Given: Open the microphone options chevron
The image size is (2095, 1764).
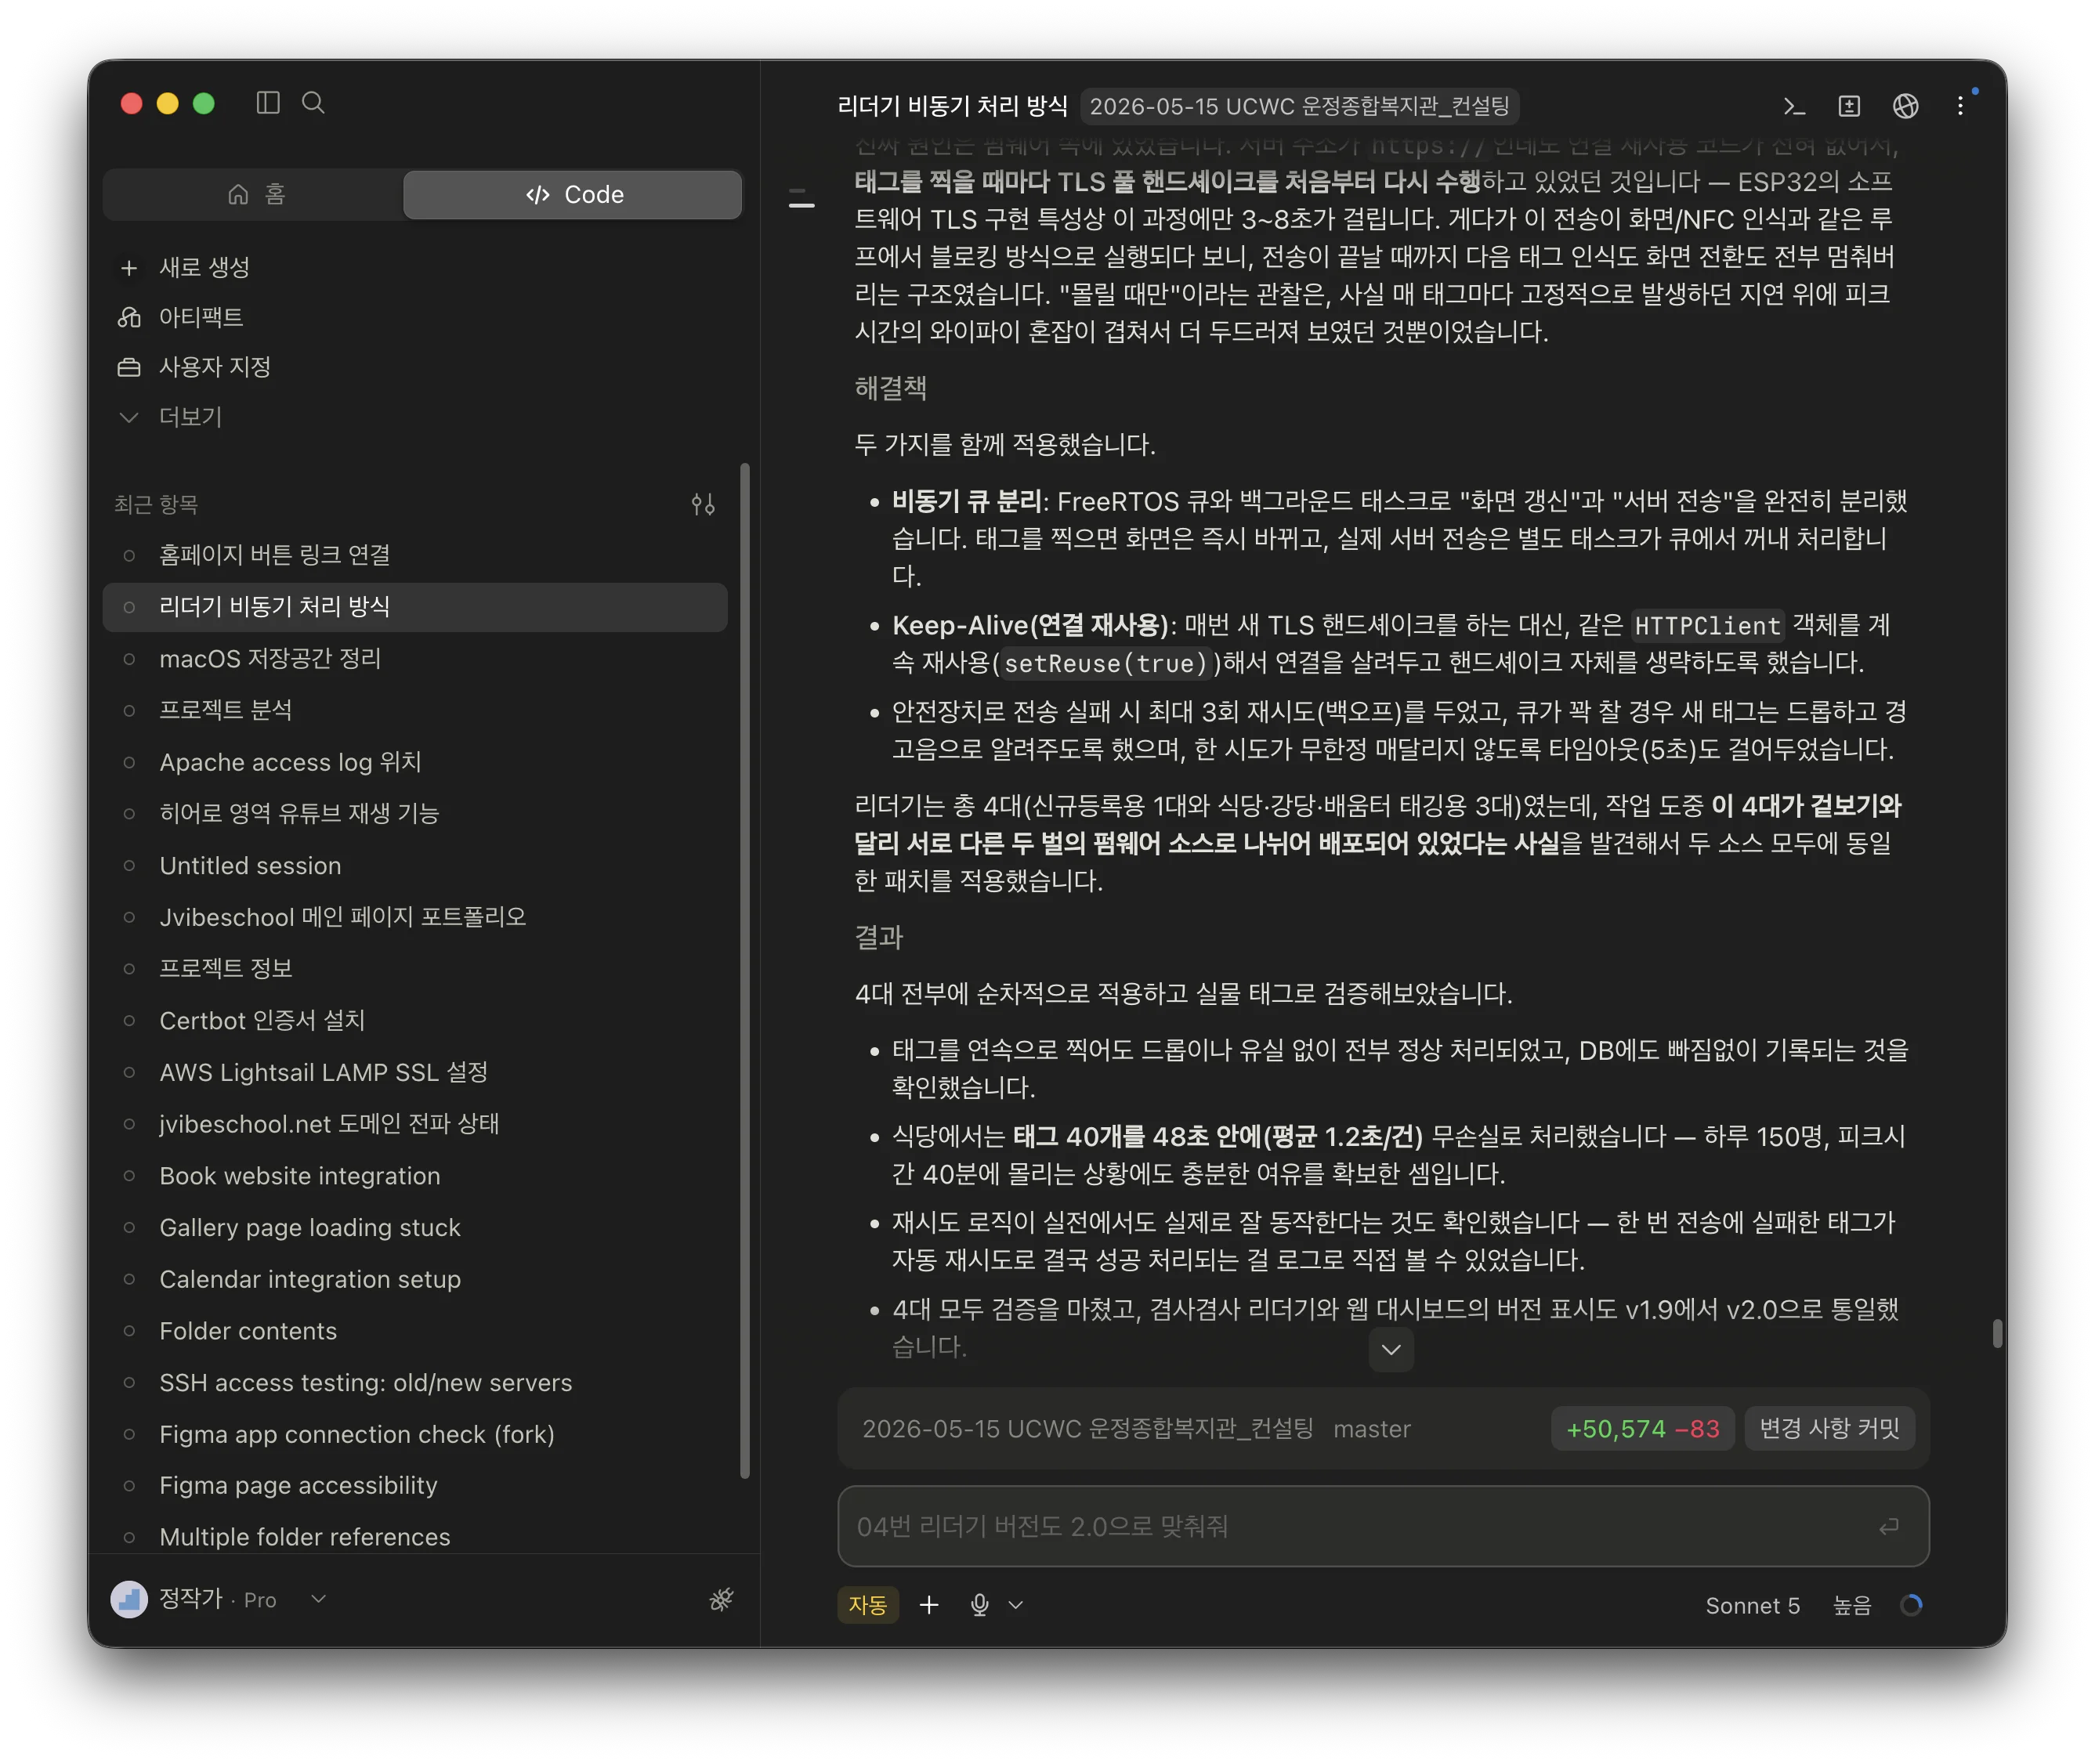Looking at the screenshot, I should click(x=1016, y=1605).
